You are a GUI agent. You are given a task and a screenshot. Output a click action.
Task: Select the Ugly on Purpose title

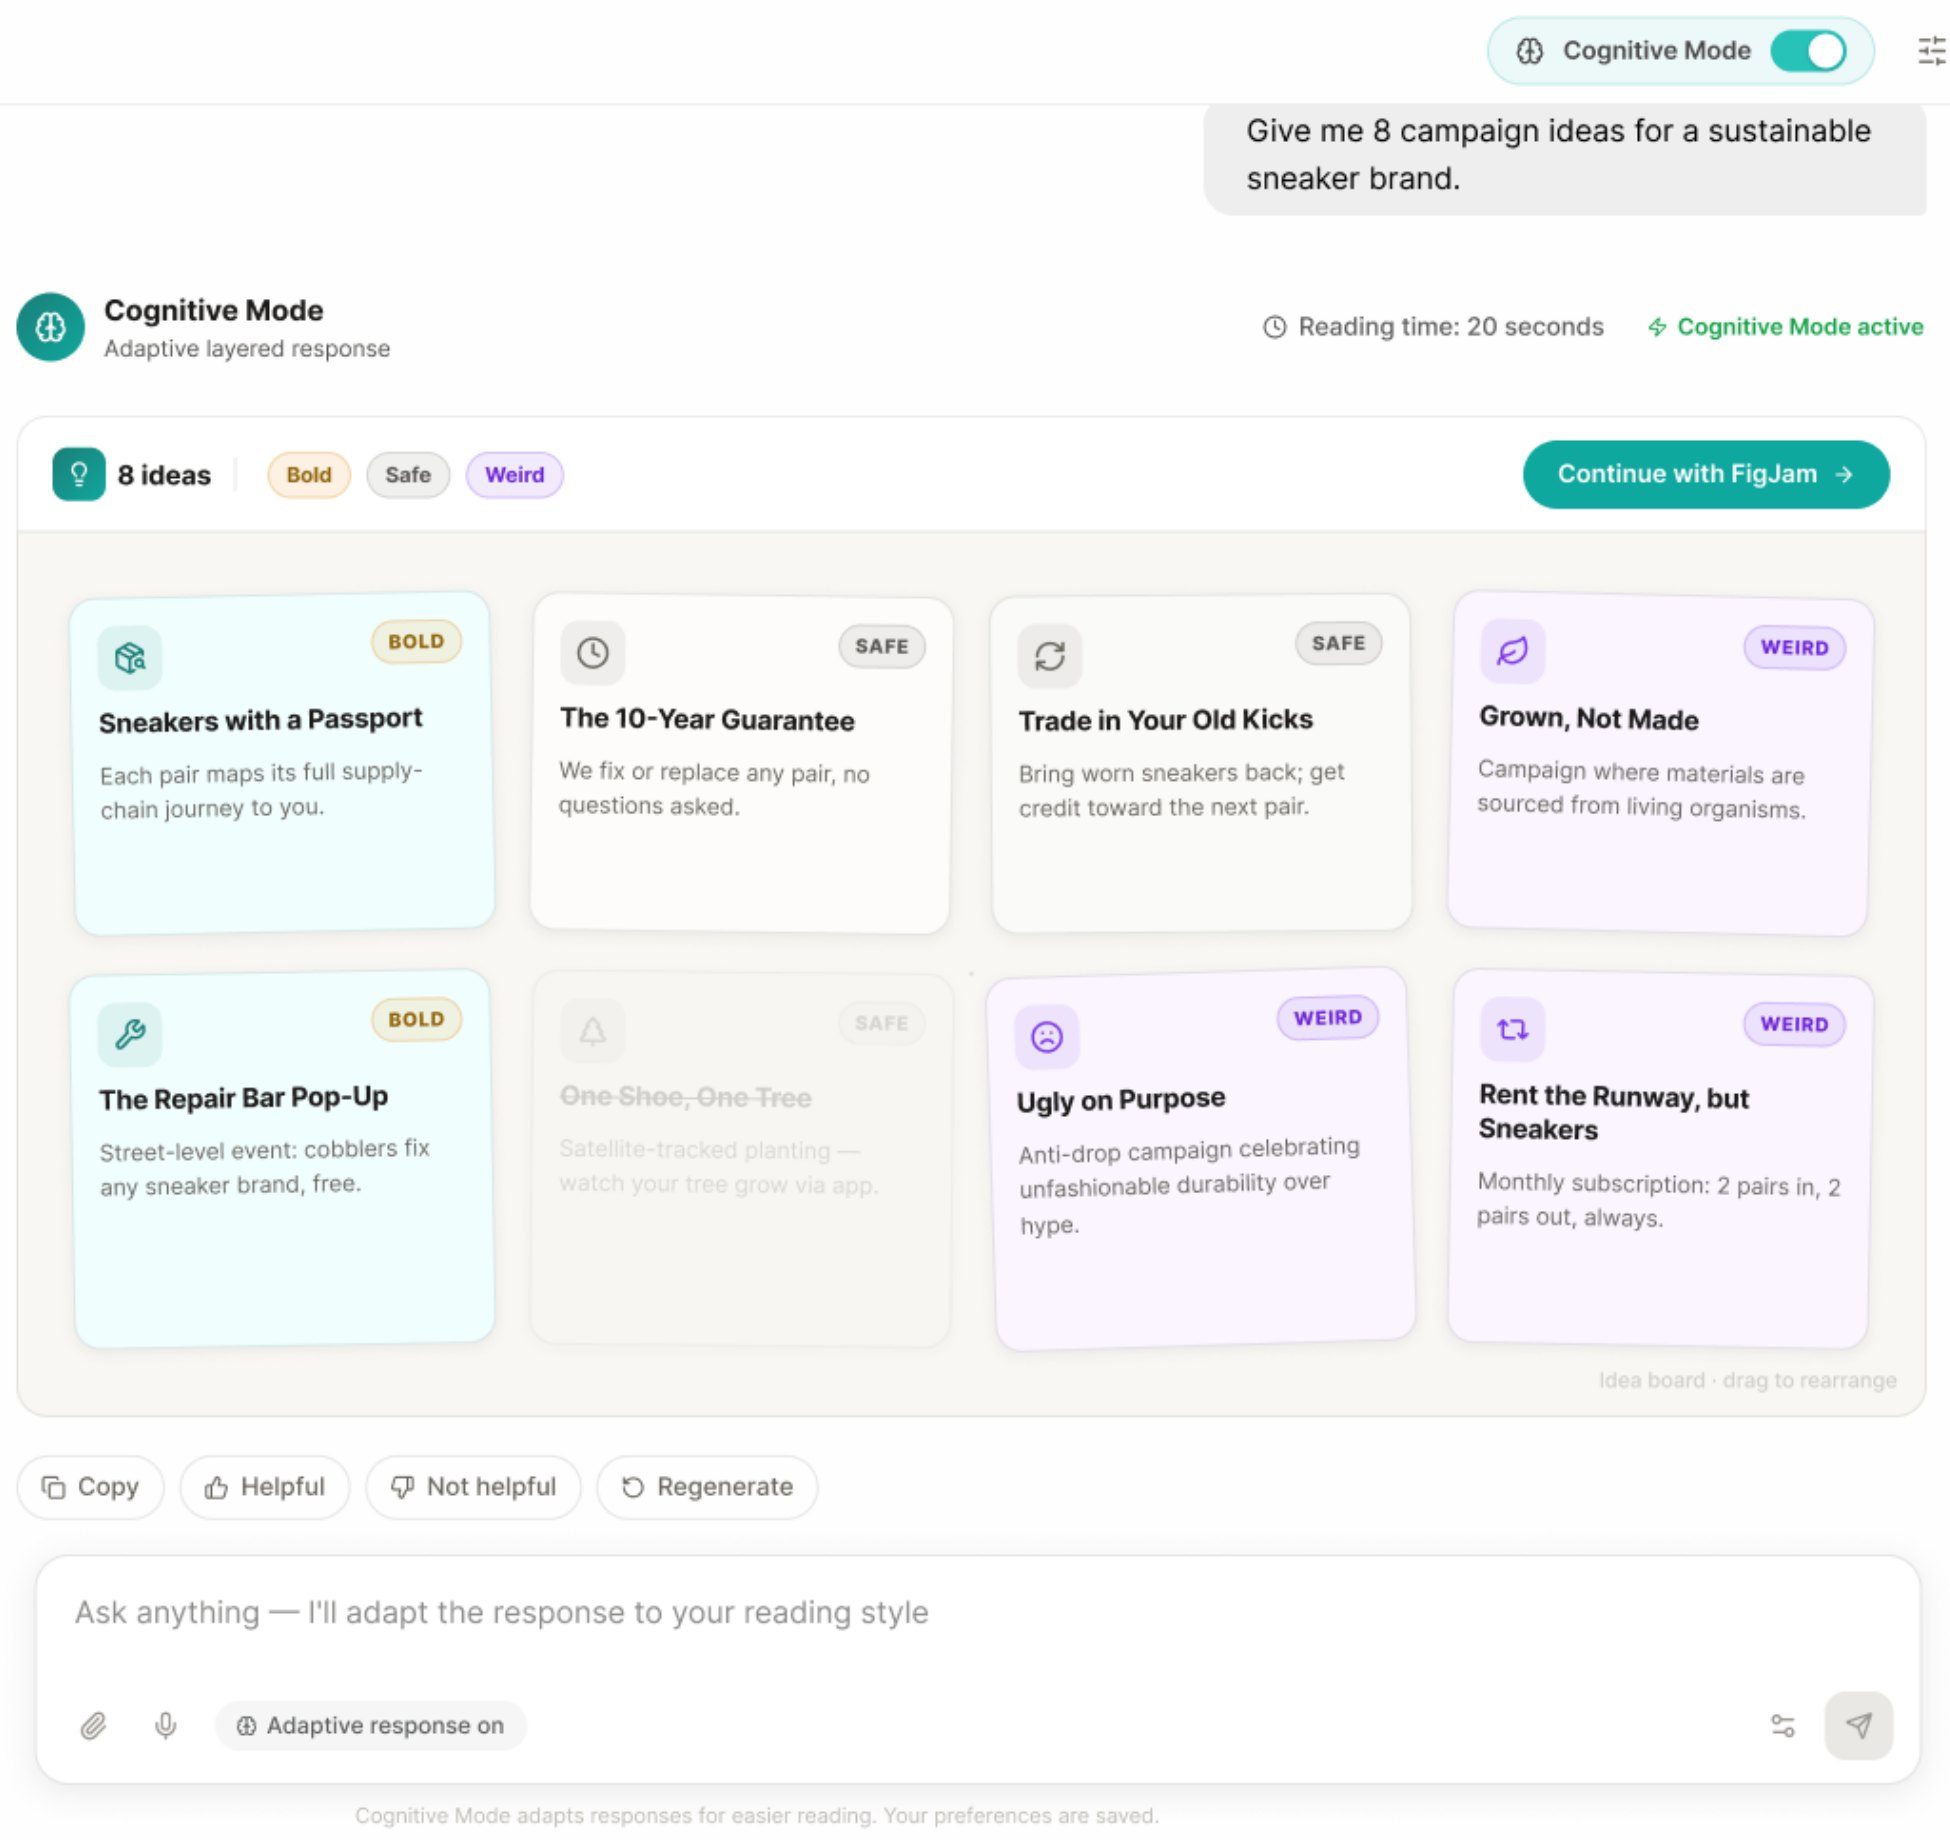click(x=1121, y=1099)
